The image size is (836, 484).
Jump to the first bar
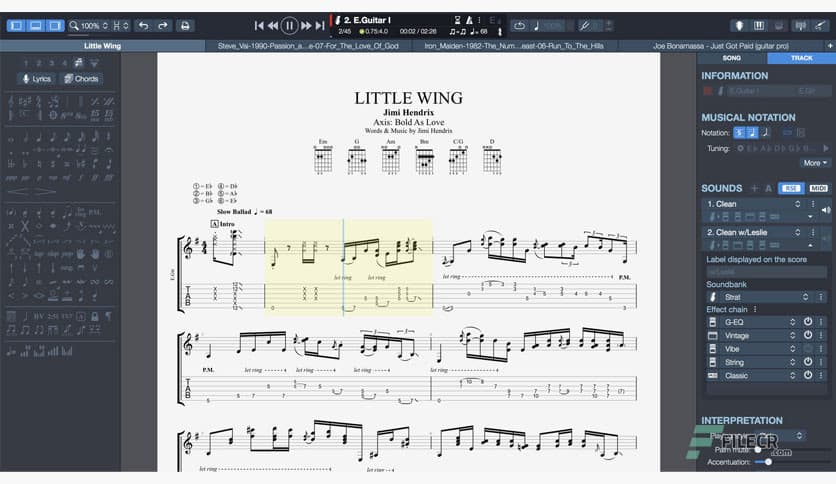[x=259, y=25]
